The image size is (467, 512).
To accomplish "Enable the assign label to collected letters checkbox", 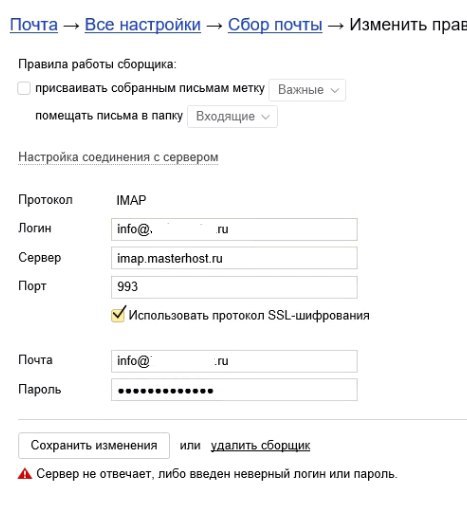I will pyautogui.click(x=24, y=89).
